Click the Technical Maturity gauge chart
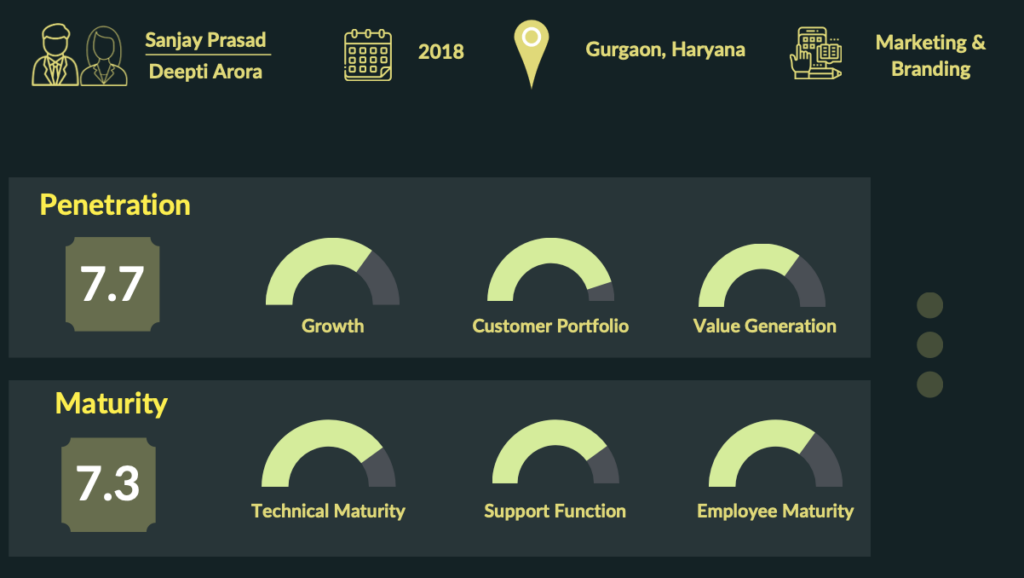 coord(328,453)
